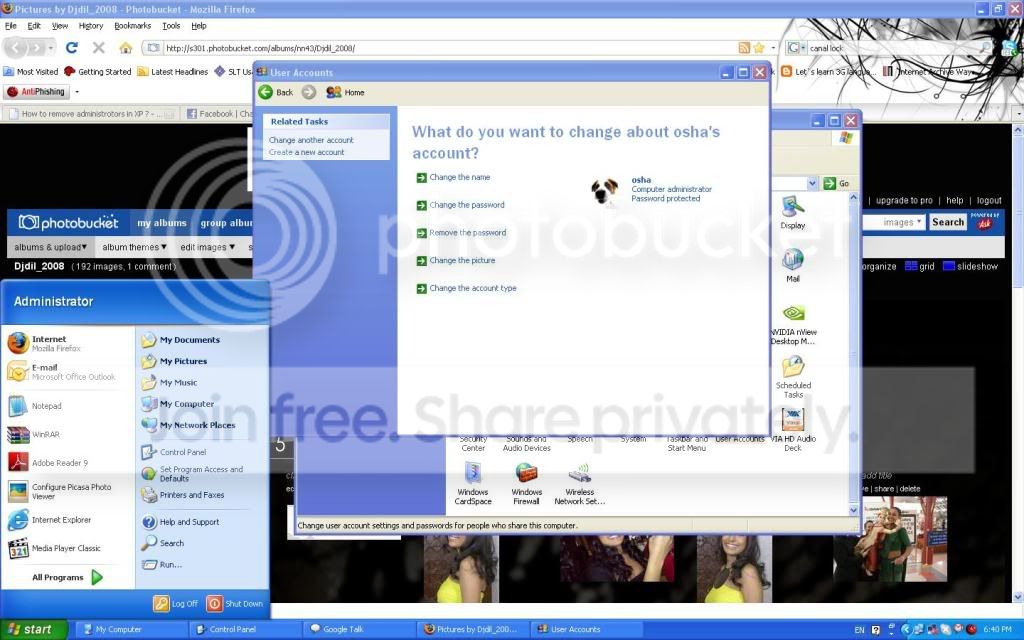Click RSS feed icon in address bar

point(744,48)
